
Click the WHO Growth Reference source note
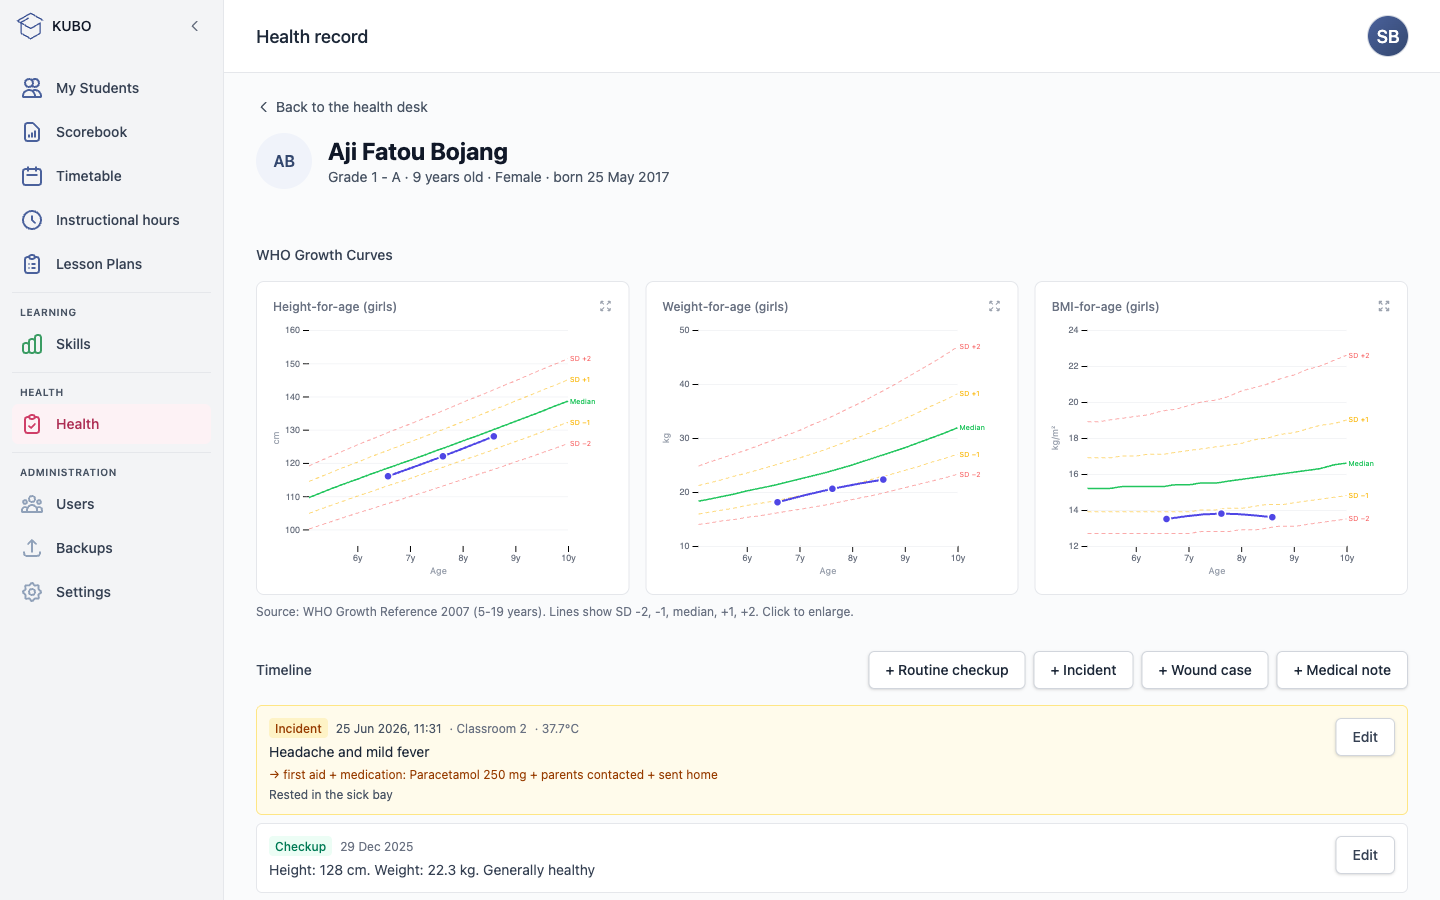tap(555, 612)
